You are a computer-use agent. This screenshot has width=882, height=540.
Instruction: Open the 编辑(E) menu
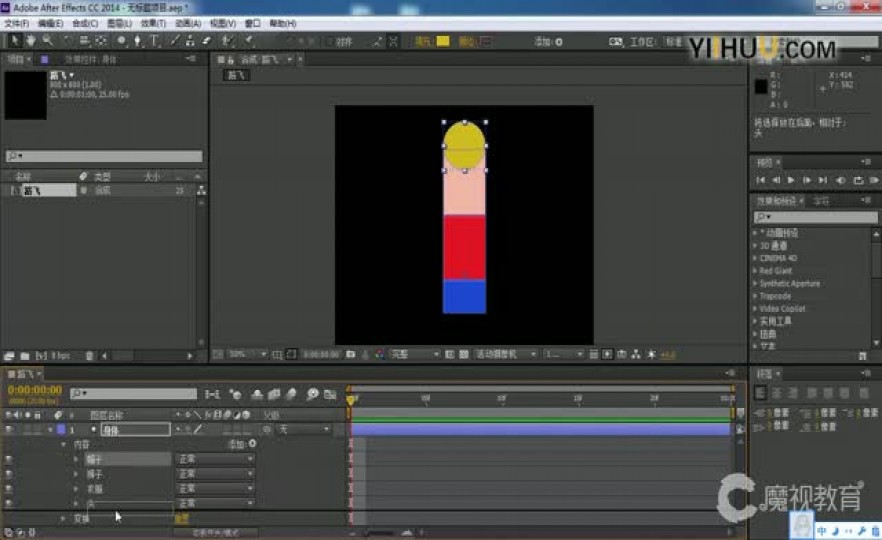pos(50,23)
